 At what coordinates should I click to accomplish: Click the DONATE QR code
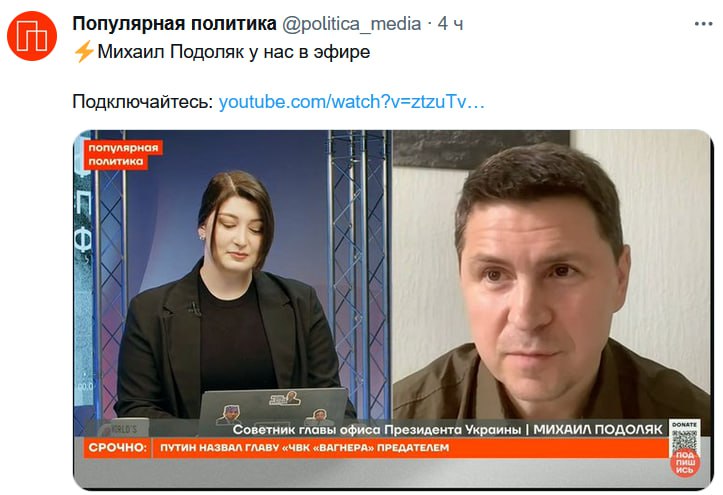[684, 441]
